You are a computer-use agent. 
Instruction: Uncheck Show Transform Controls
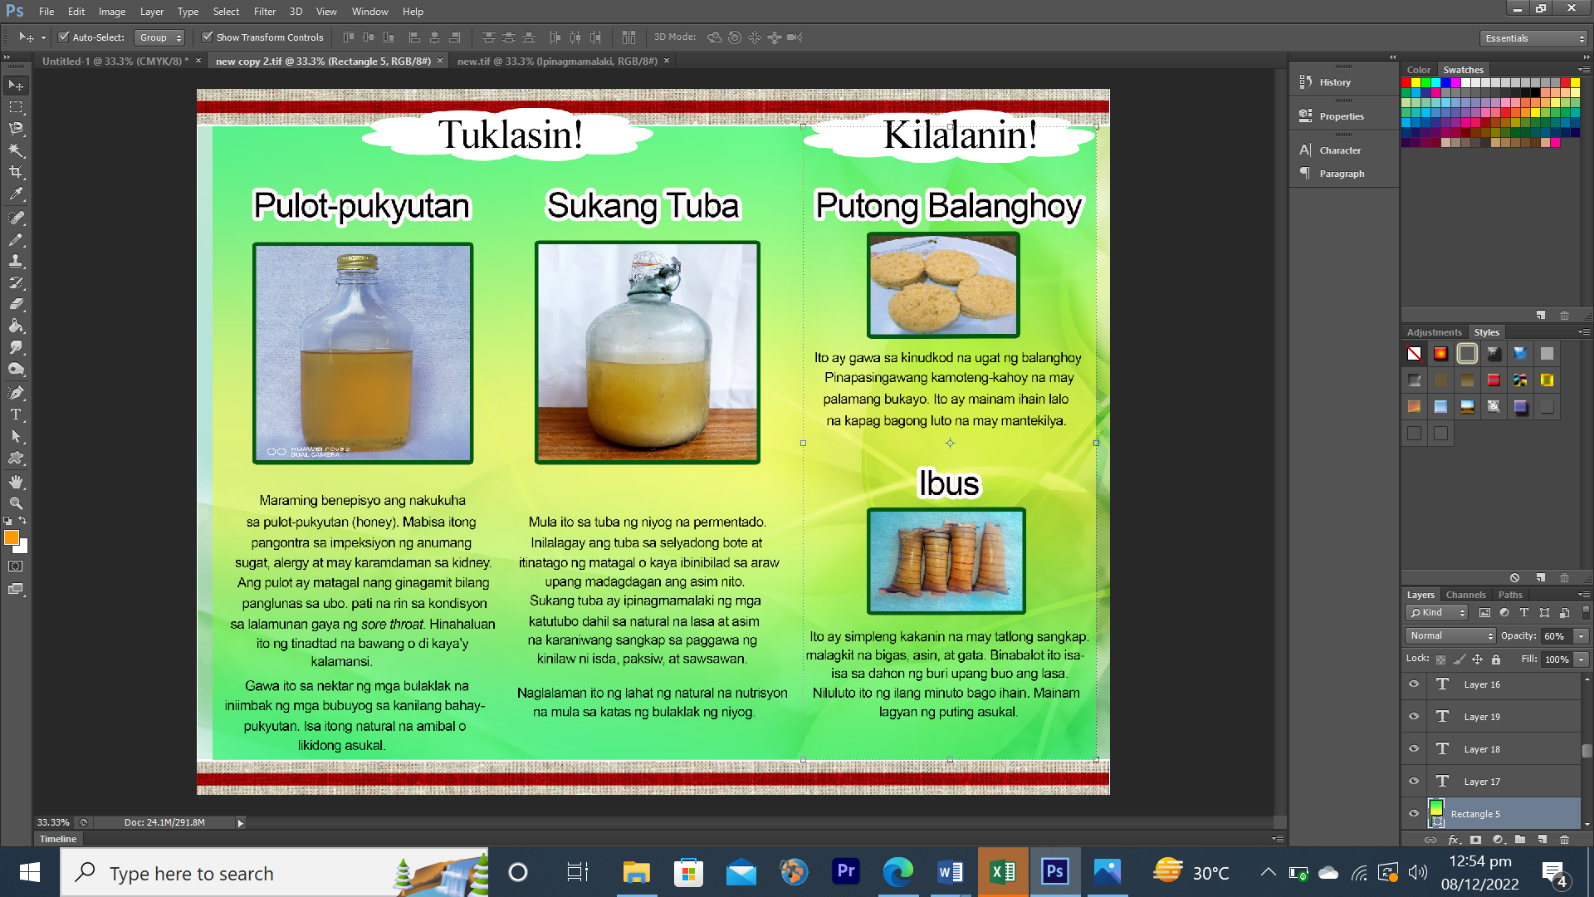208,38
